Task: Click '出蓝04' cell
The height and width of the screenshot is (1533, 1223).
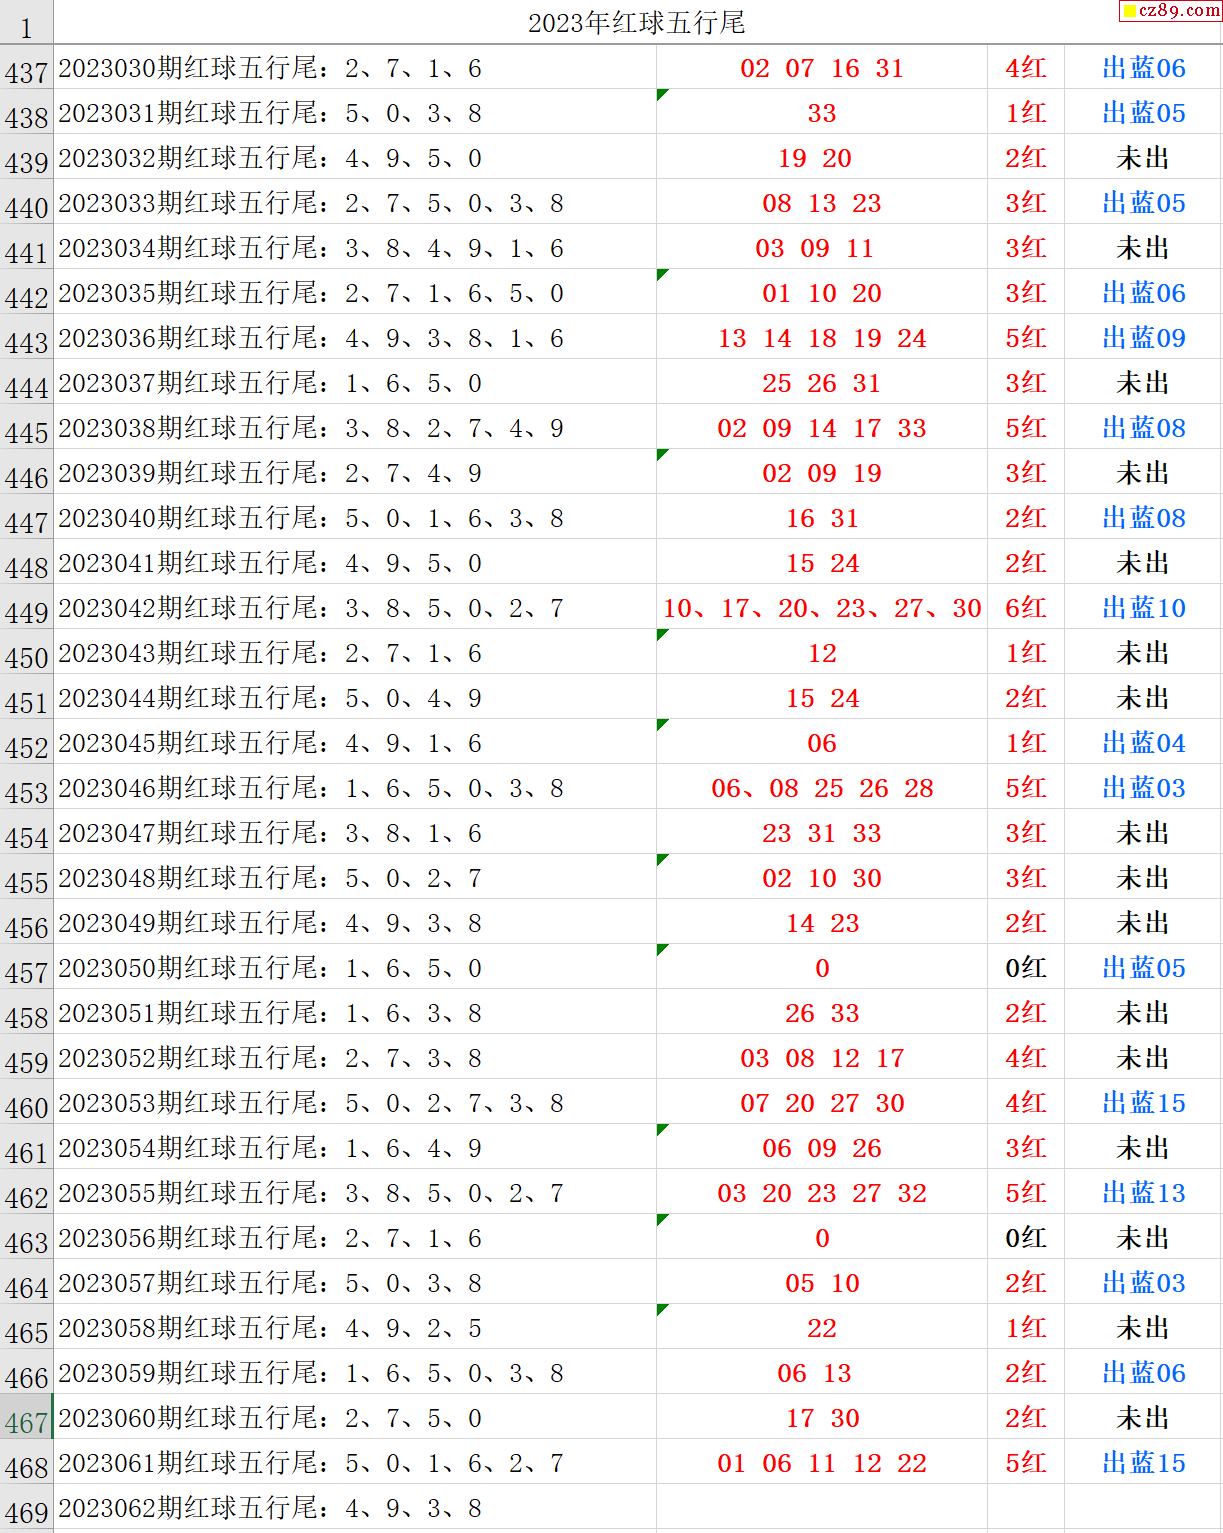Action: (x=1143, y=743)
